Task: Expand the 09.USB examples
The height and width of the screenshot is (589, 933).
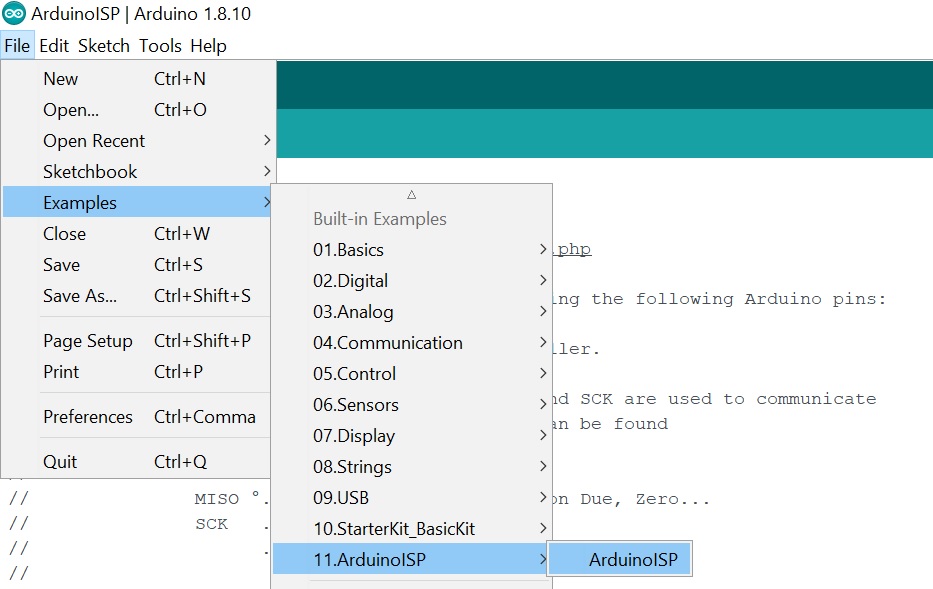Action: click(411, 497)
